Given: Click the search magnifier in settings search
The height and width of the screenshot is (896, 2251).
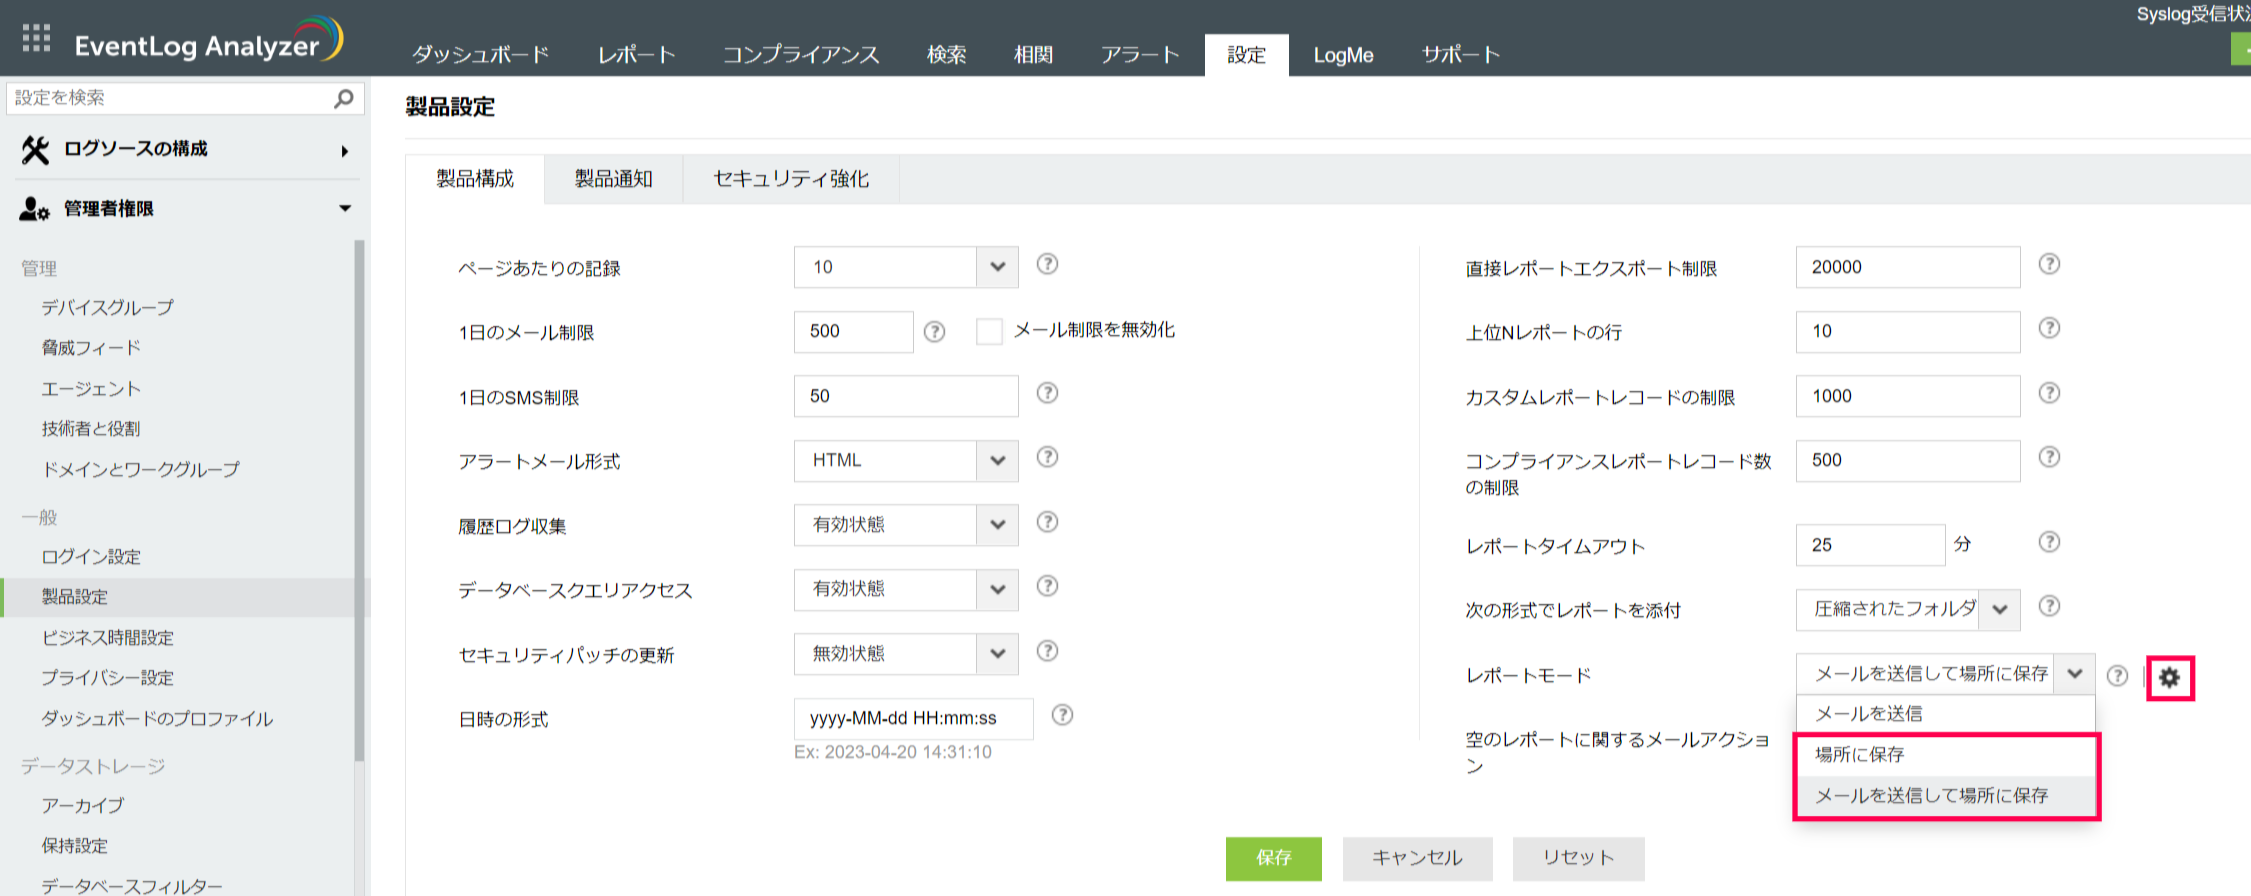Looking at the screenshot, I should 343,98.
